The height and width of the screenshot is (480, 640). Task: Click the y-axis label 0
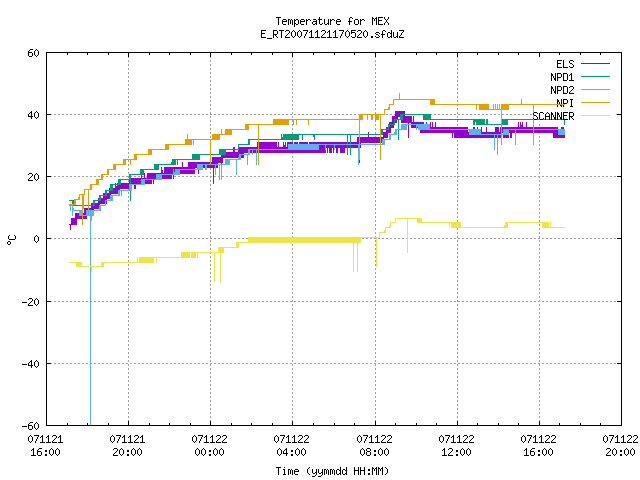click(36, 239)
